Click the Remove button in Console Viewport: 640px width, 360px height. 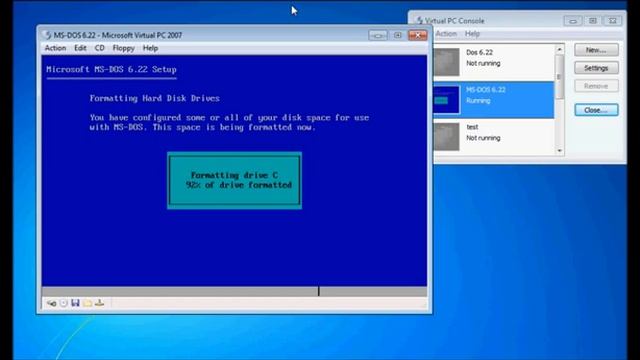point(596,86)
